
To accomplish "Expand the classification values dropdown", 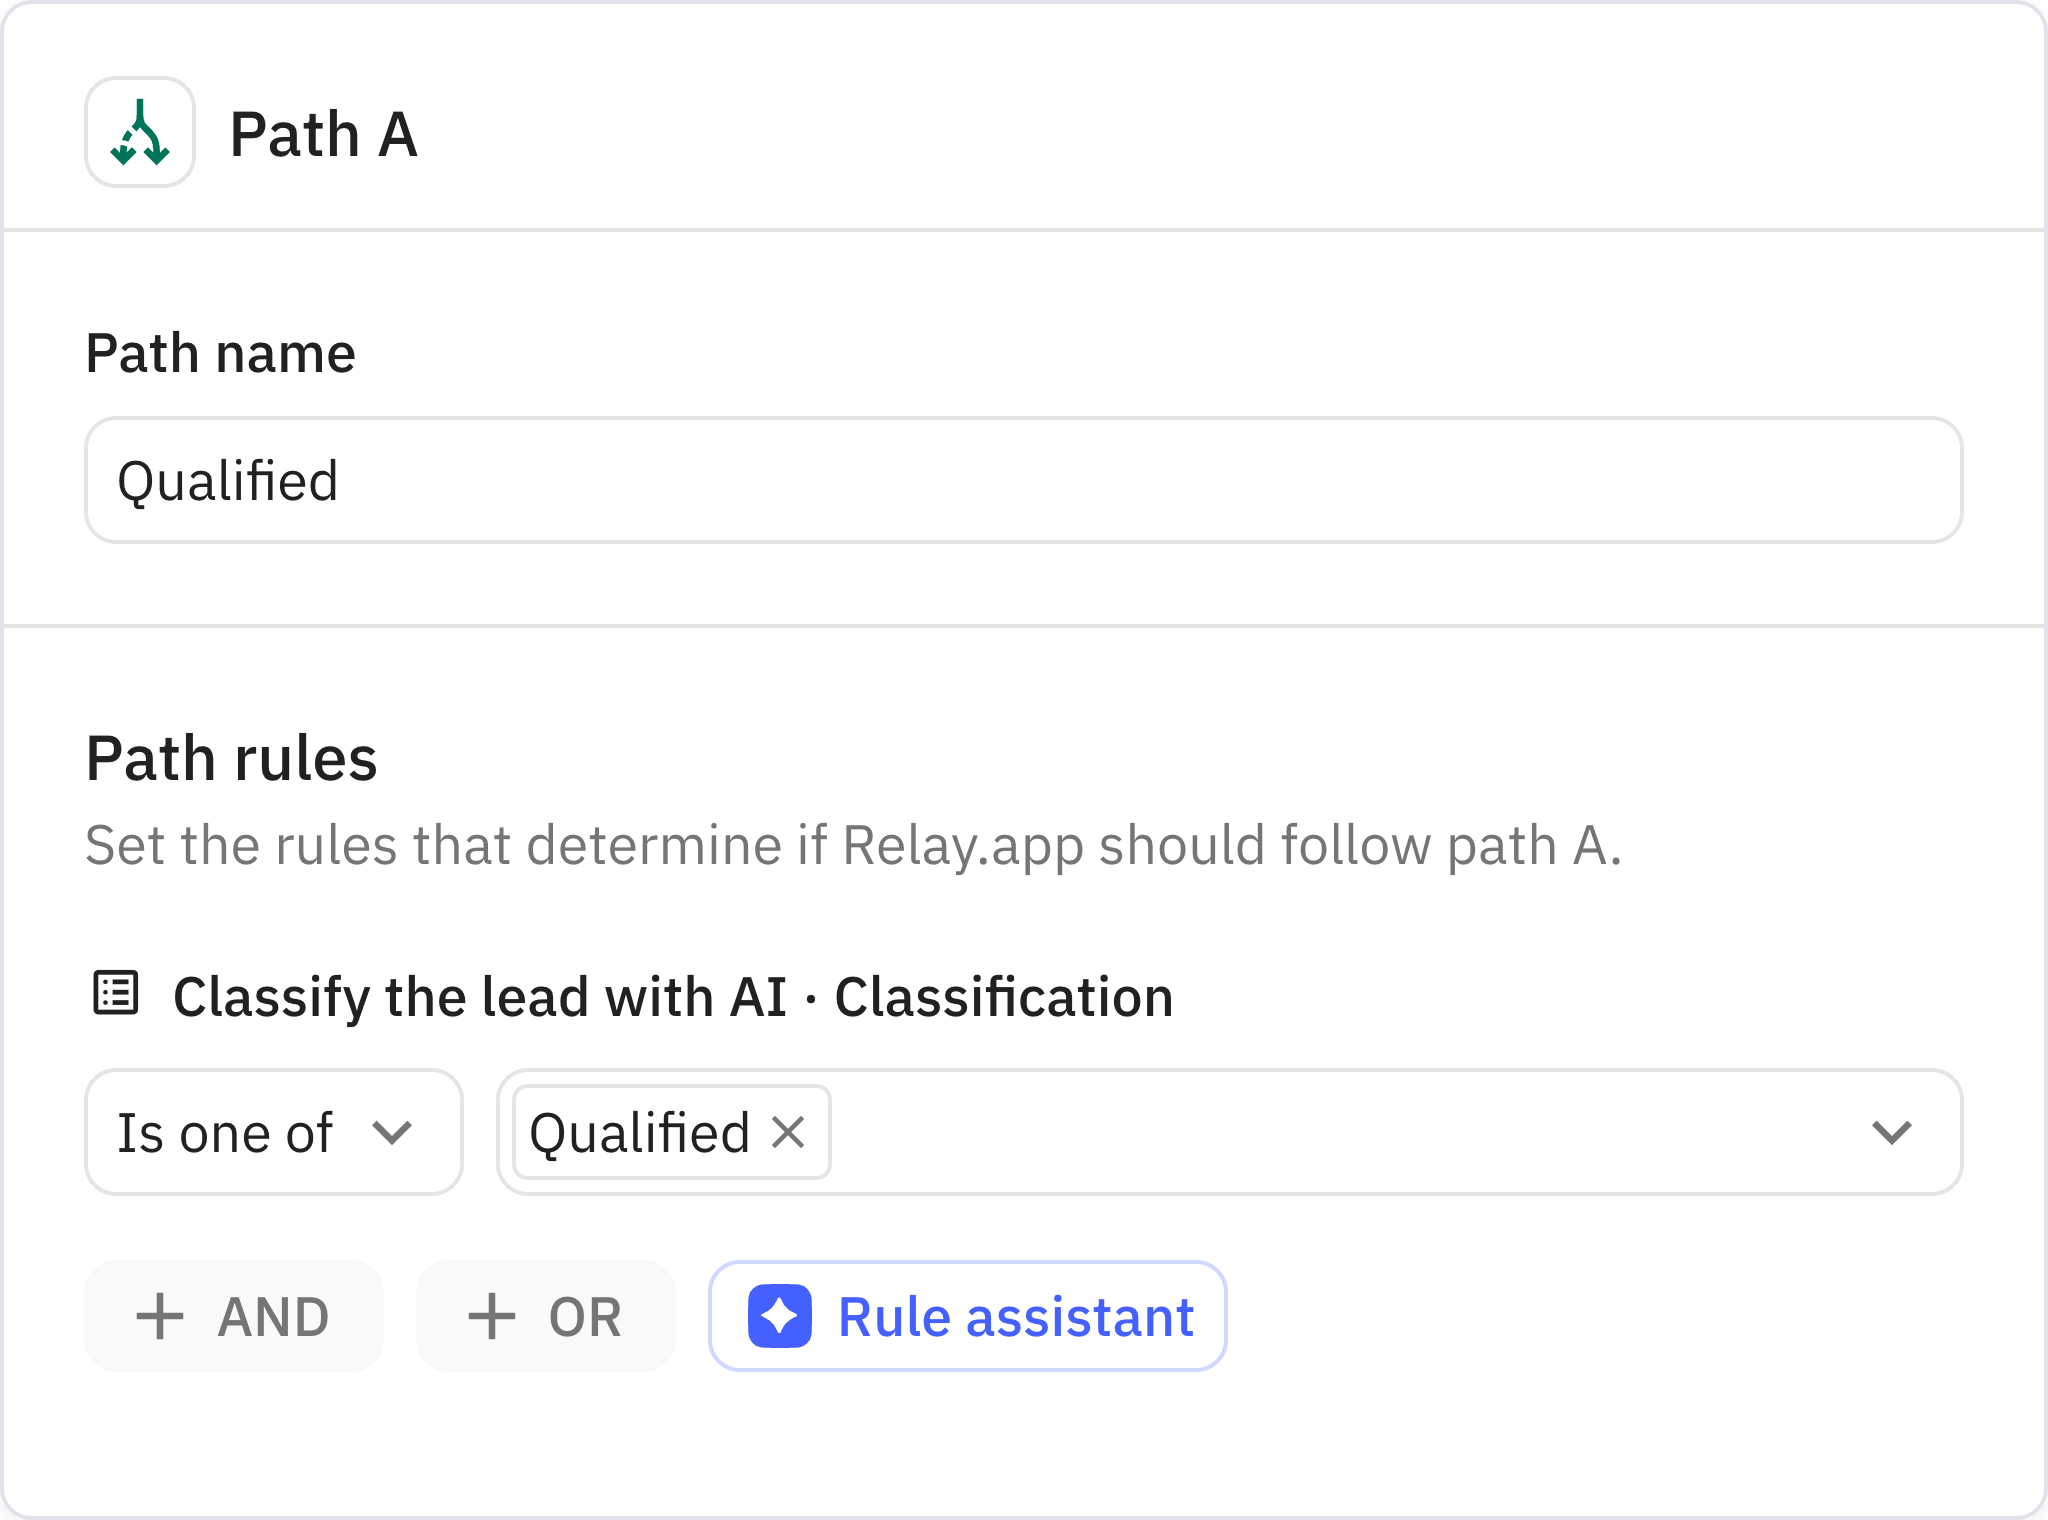I will (x=1890, y=1131).
